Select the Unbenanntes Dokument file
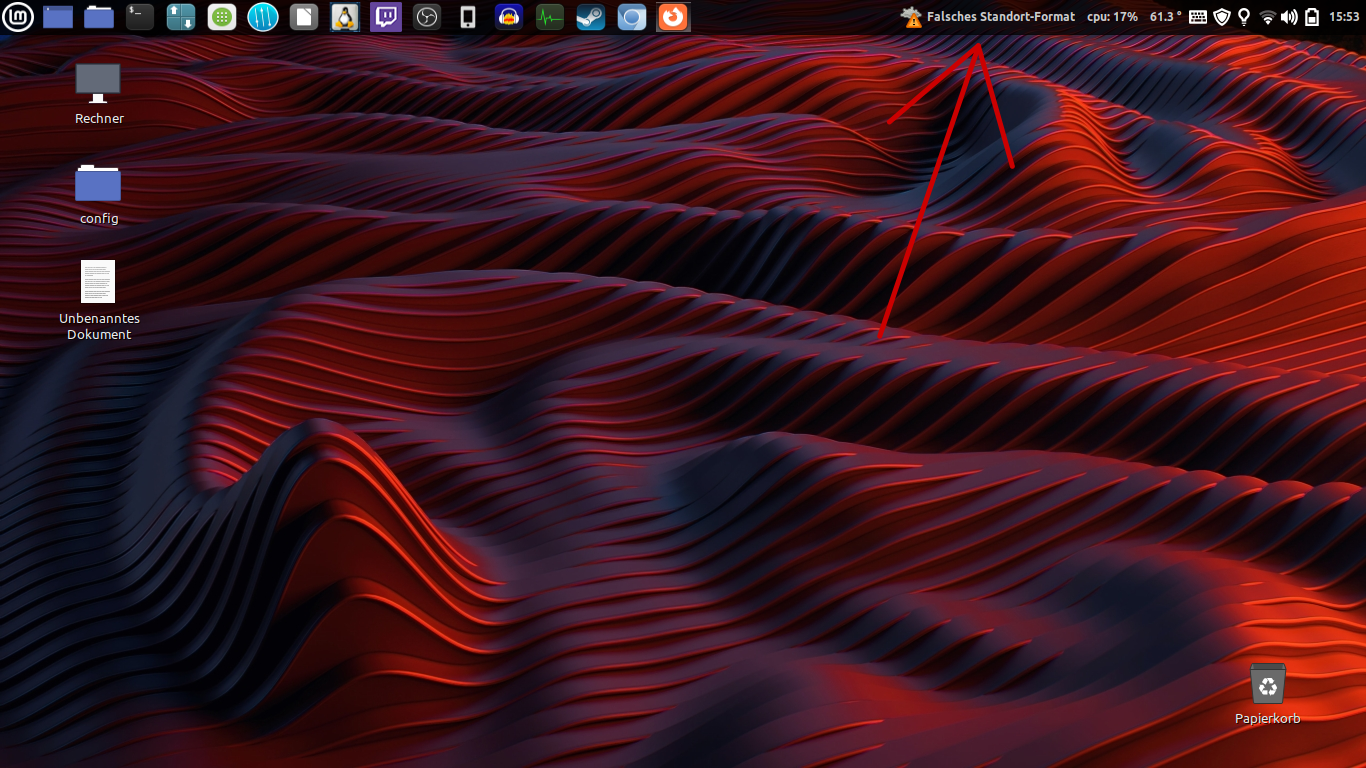Screen dimensions: 1366x768 click(x=99, y=301)
